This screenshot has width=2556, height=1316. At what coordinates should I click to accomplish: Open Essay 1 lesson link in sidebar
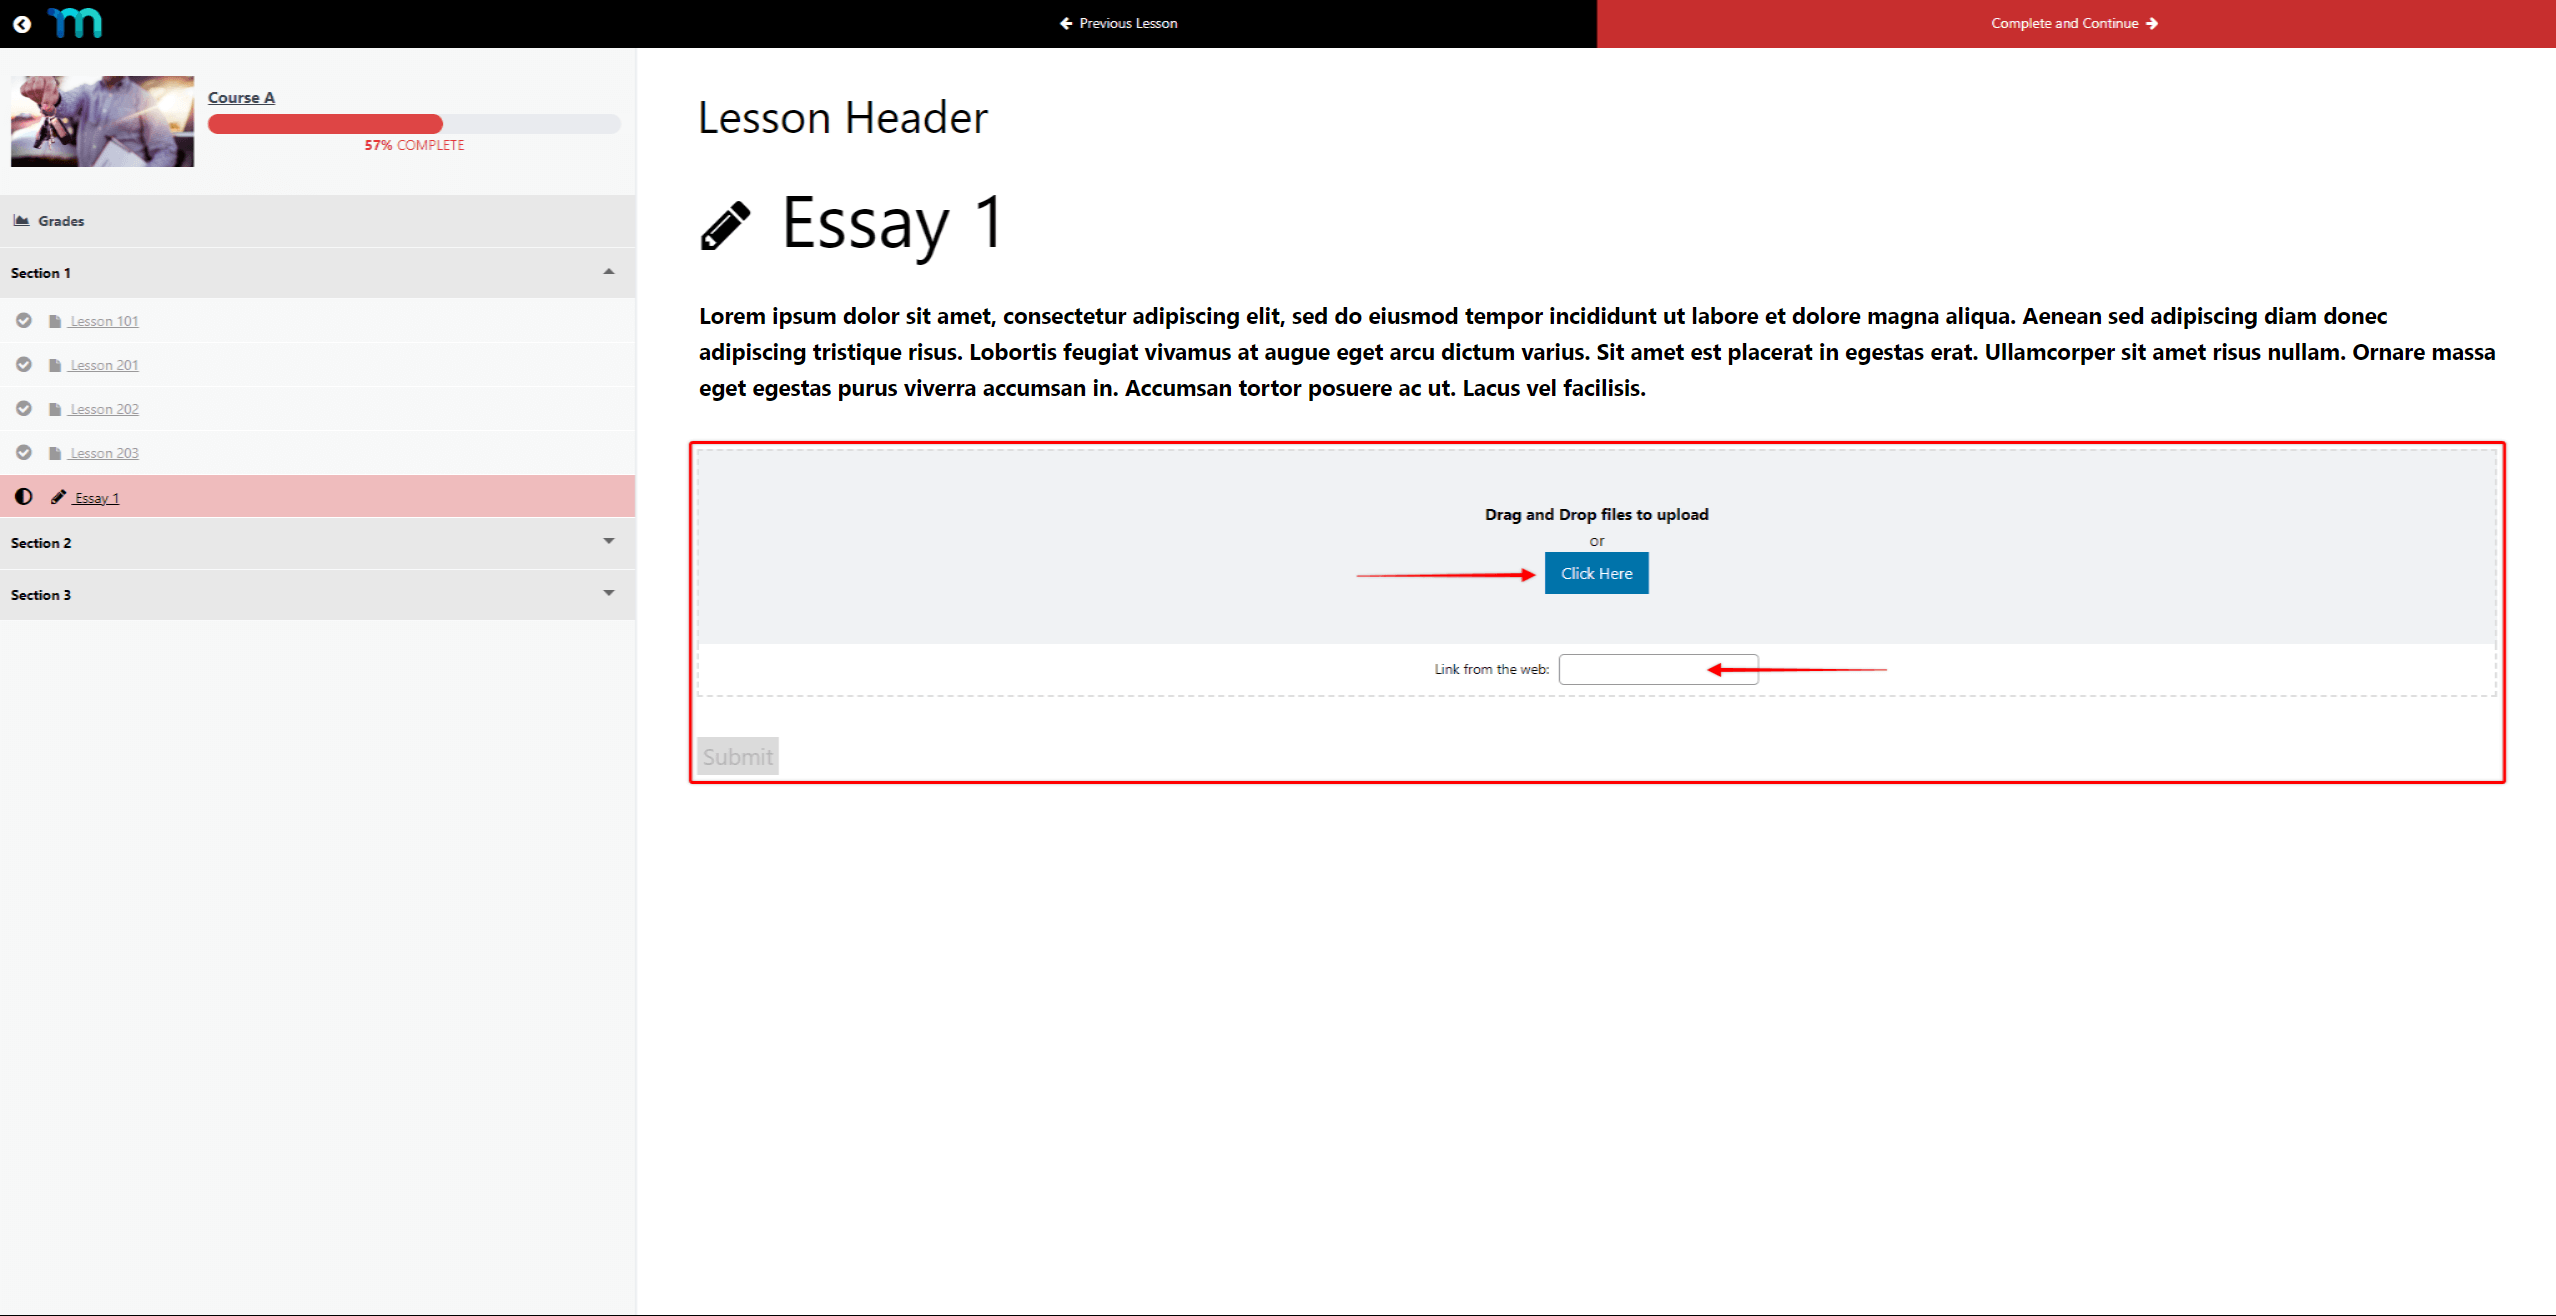pyautogui.click(x=94, y=497)
